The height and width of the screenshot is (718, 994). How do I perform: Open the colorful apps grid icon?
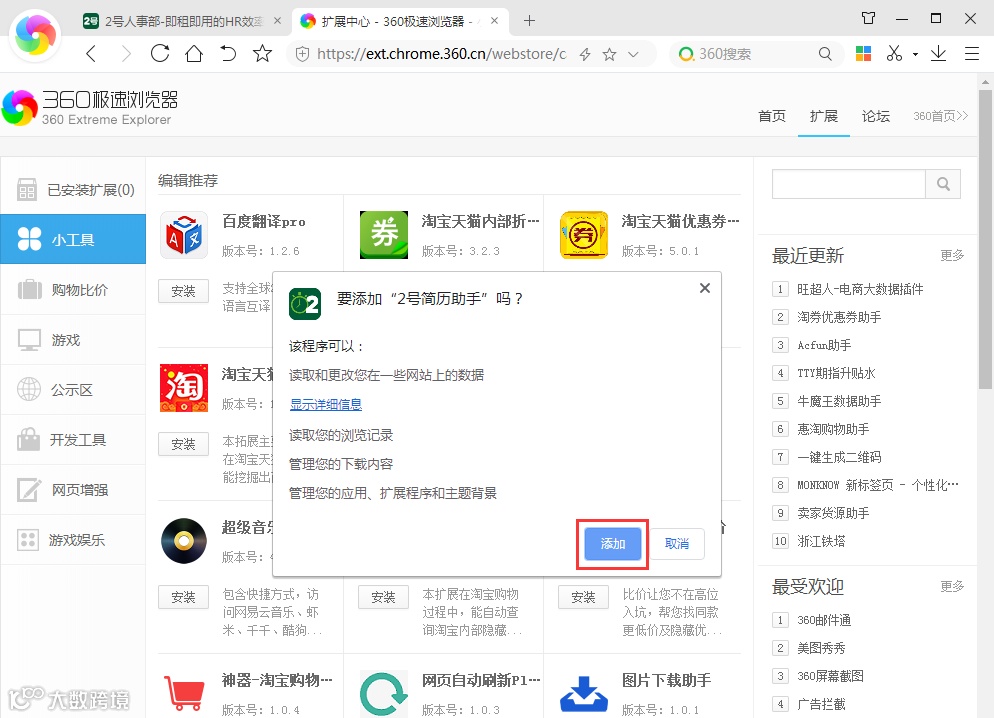[863, 54]
